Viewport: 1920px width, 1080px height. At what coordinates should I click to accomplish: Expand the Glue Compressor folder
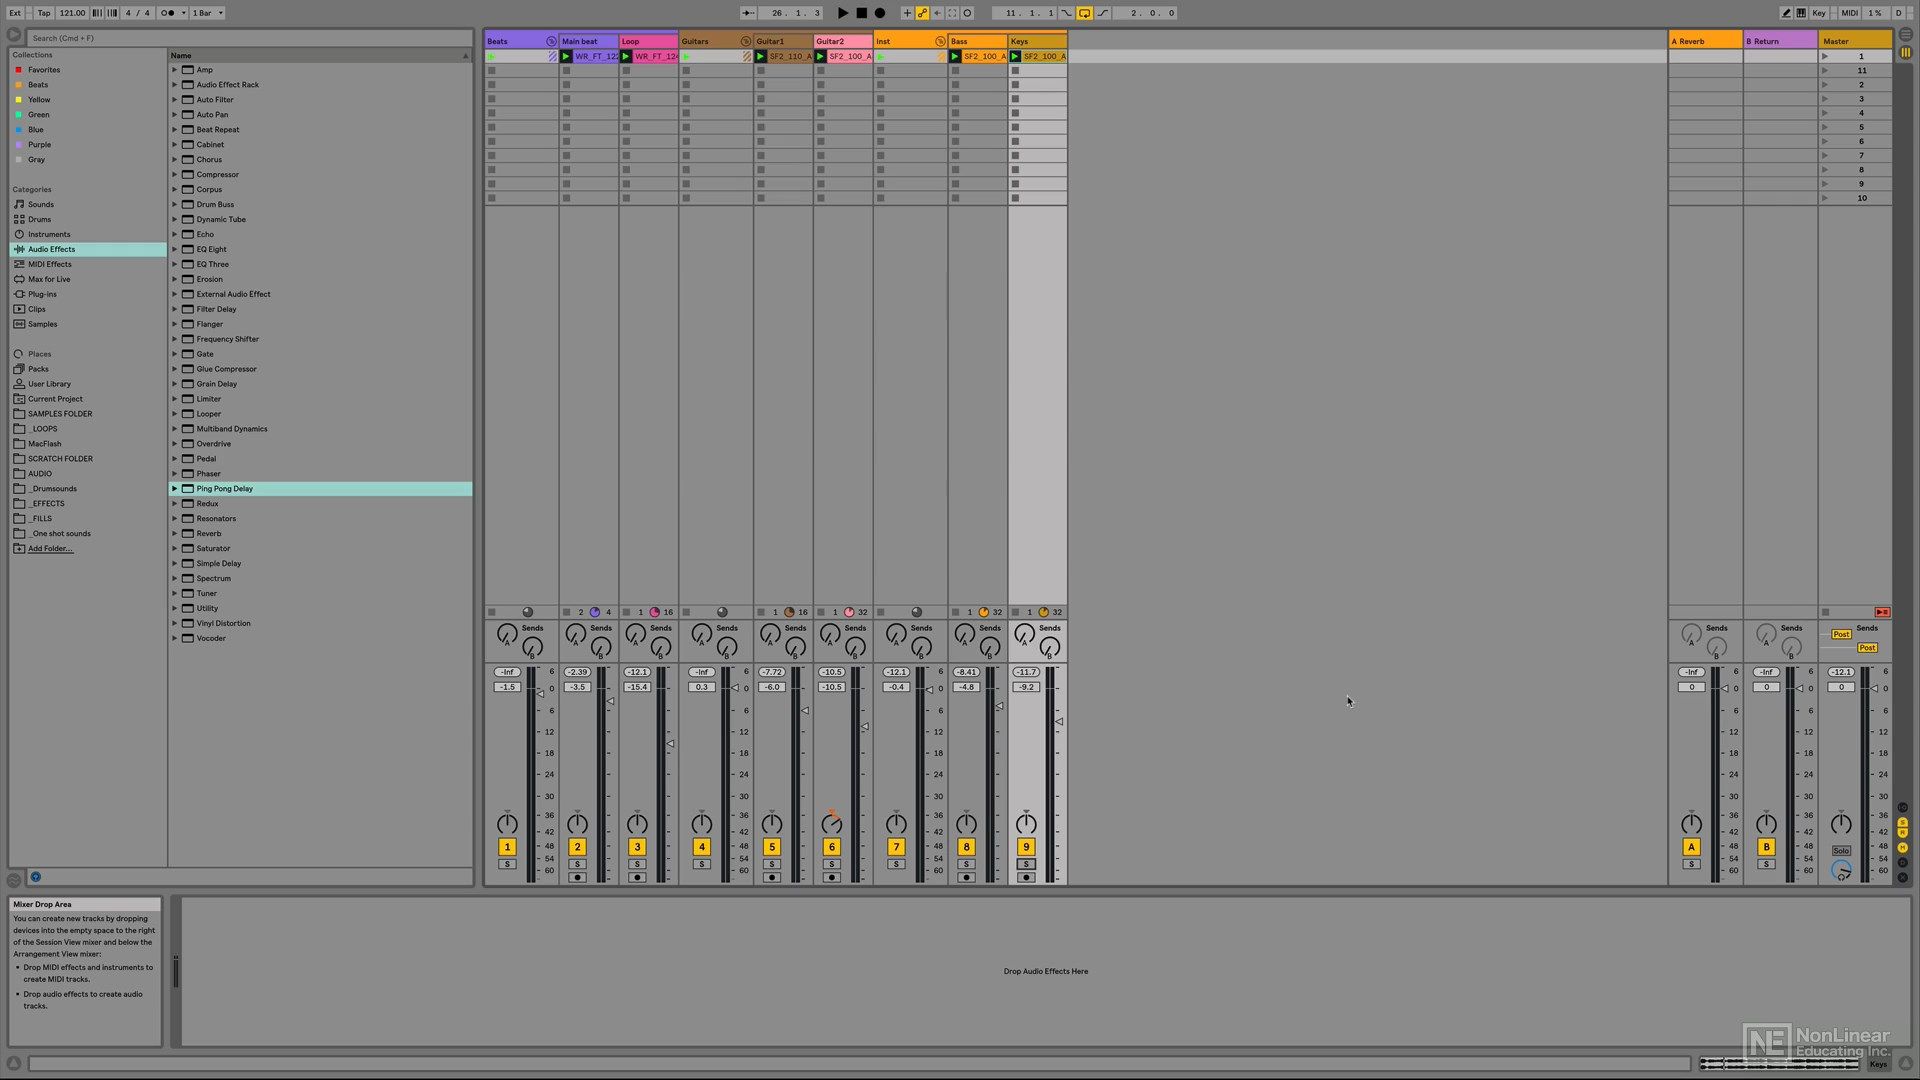tap(174, 369)
